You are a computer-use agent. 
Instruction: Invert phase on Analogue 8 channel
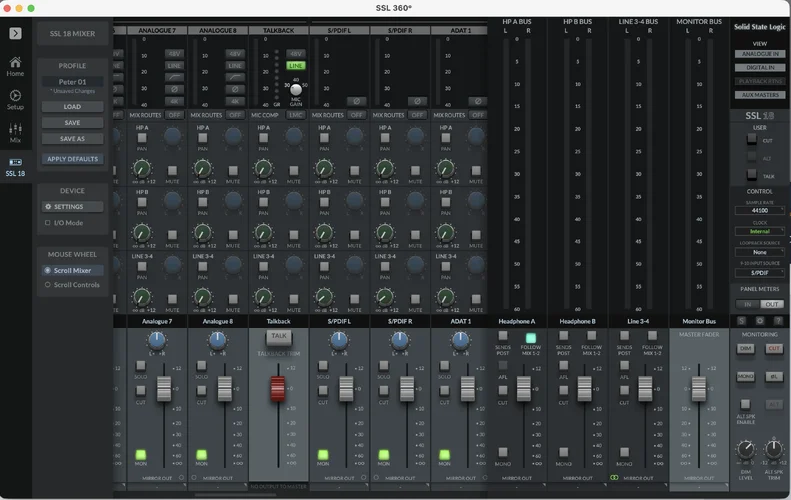(x=235, y=89)
